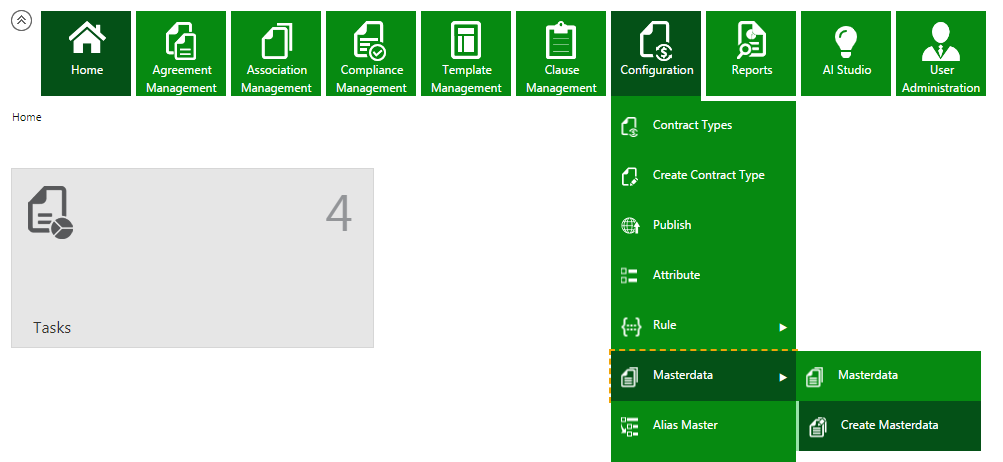1003x462 pixels.
Task: Open the Tasks tile showing 4
Action: click(x=192, y=258)
